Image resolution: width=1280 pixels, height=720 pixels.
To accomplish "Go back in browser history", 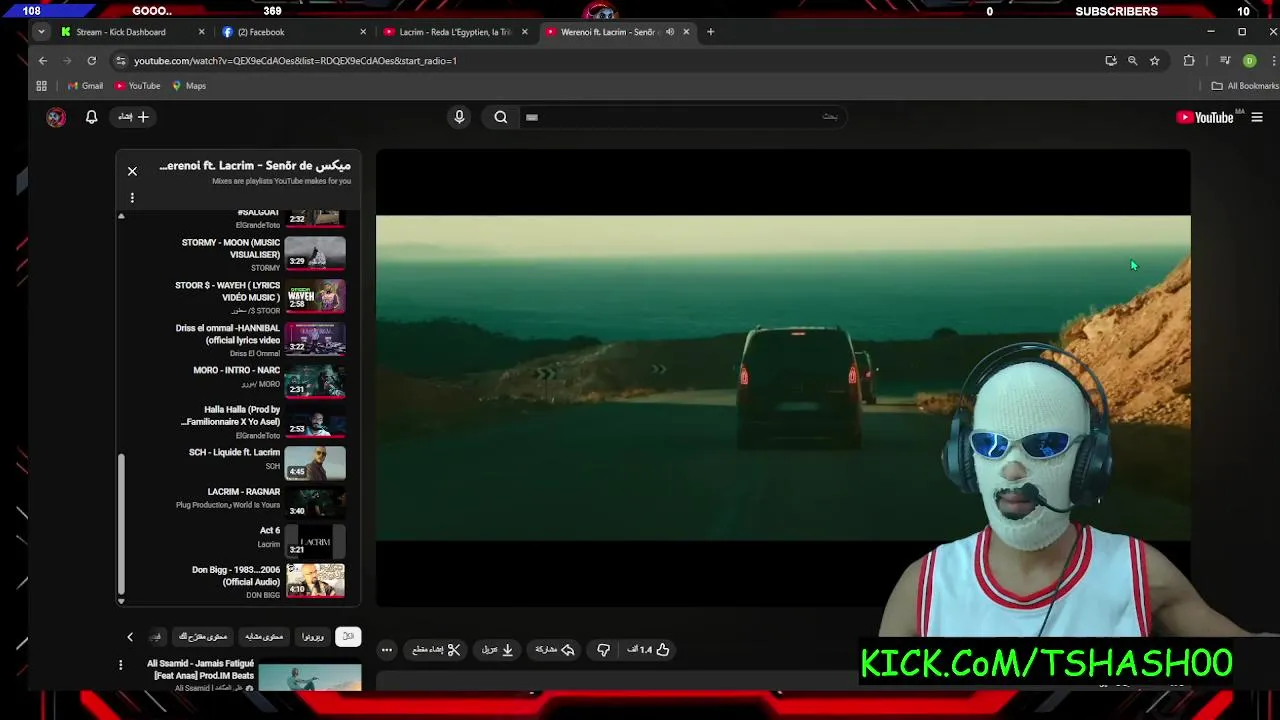I will click(43, 61).
